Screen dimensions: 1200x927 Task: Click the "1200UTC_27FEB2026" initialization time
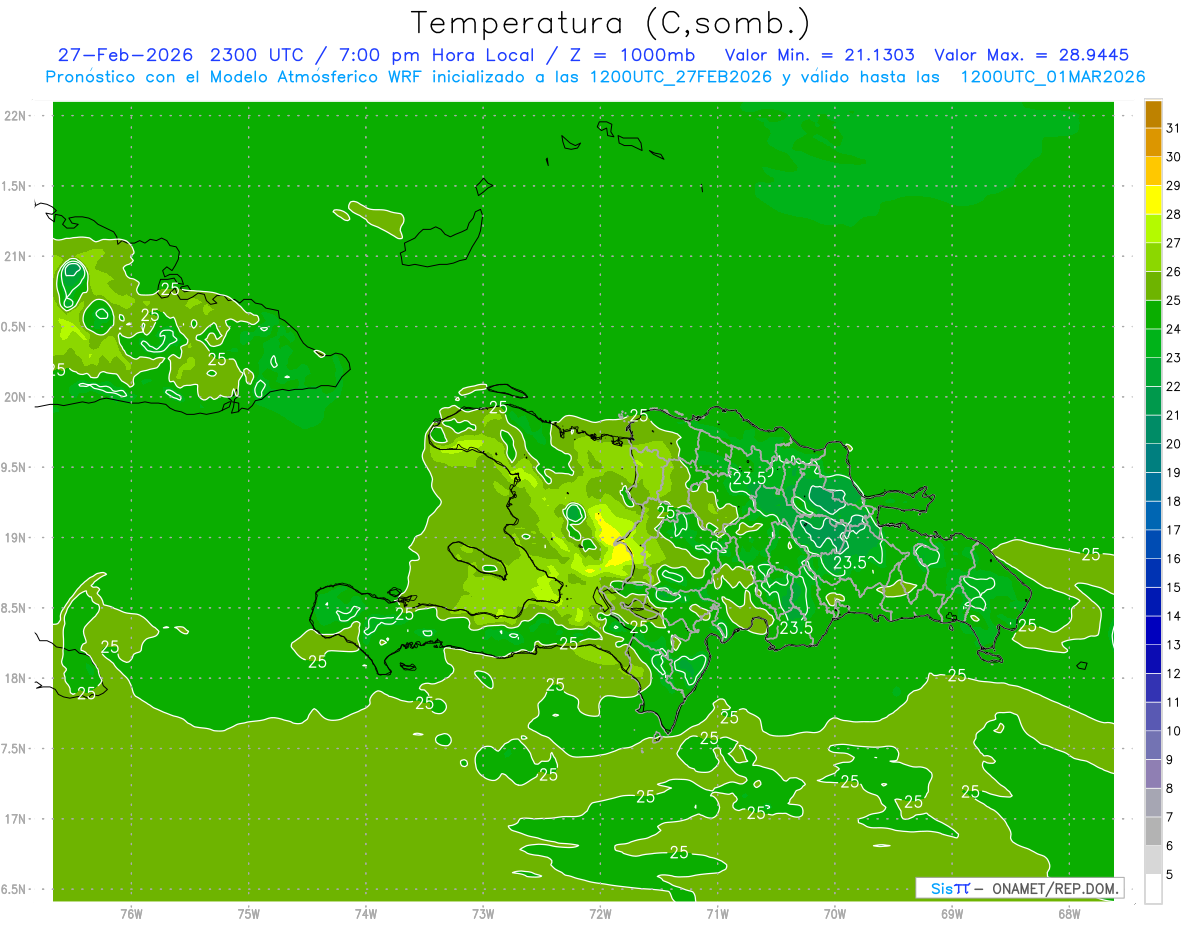pyautogui.click(x=679, y=76)
